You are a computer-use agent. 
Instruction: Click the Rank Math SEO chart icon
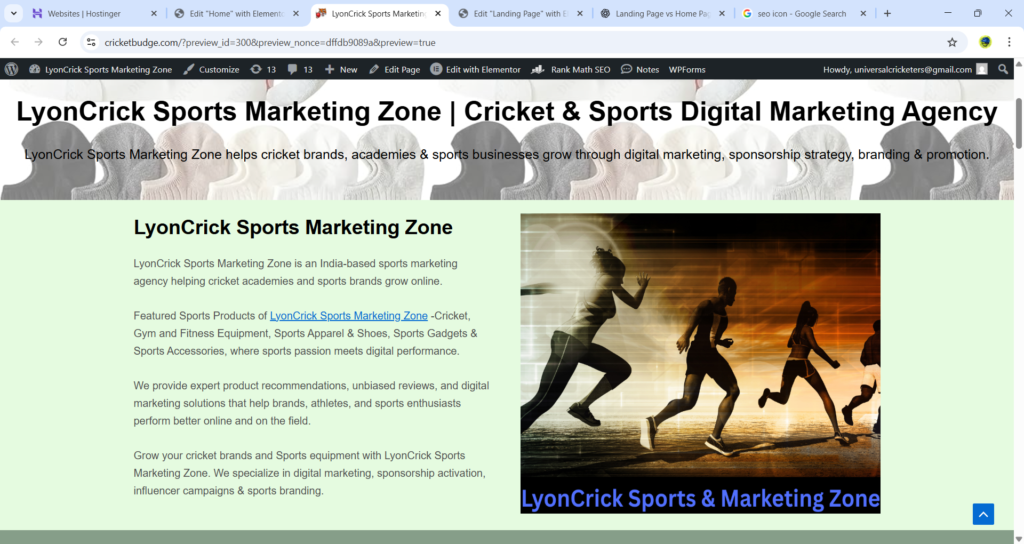537,69
